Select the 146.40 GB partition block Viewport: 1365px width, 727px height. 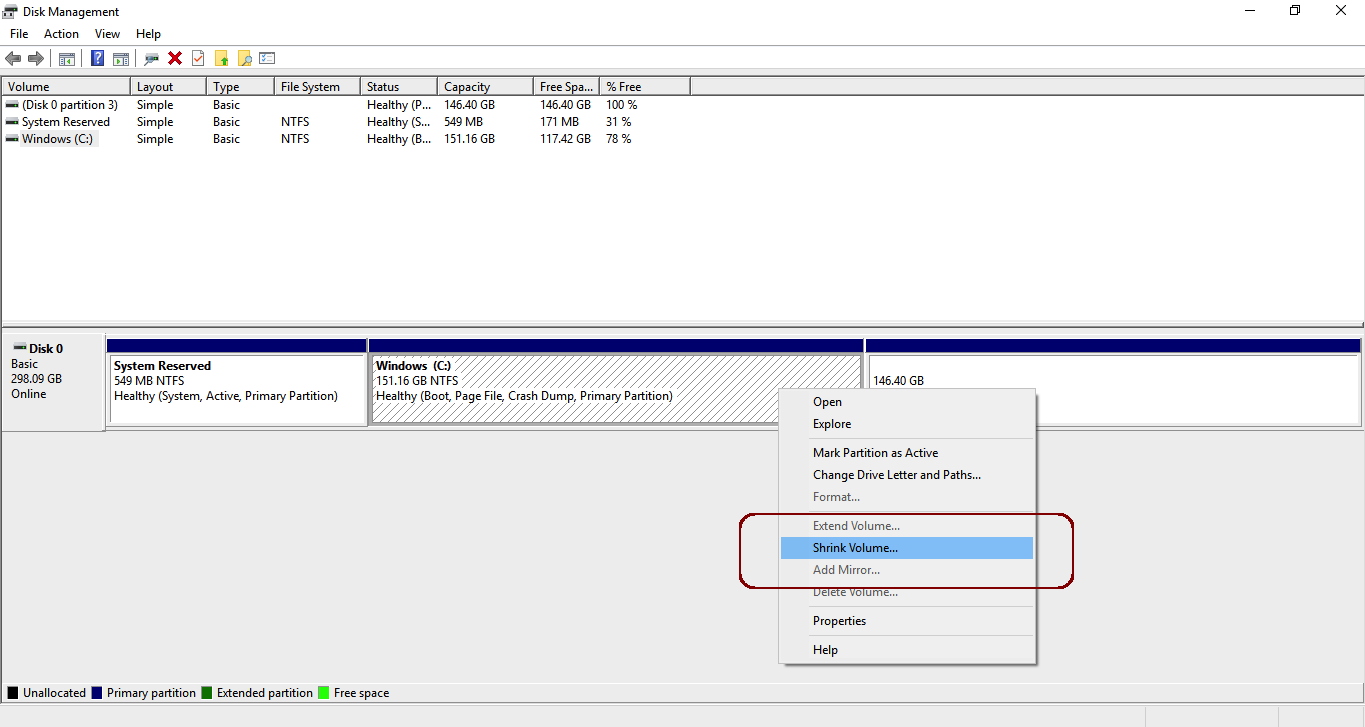1113,382
